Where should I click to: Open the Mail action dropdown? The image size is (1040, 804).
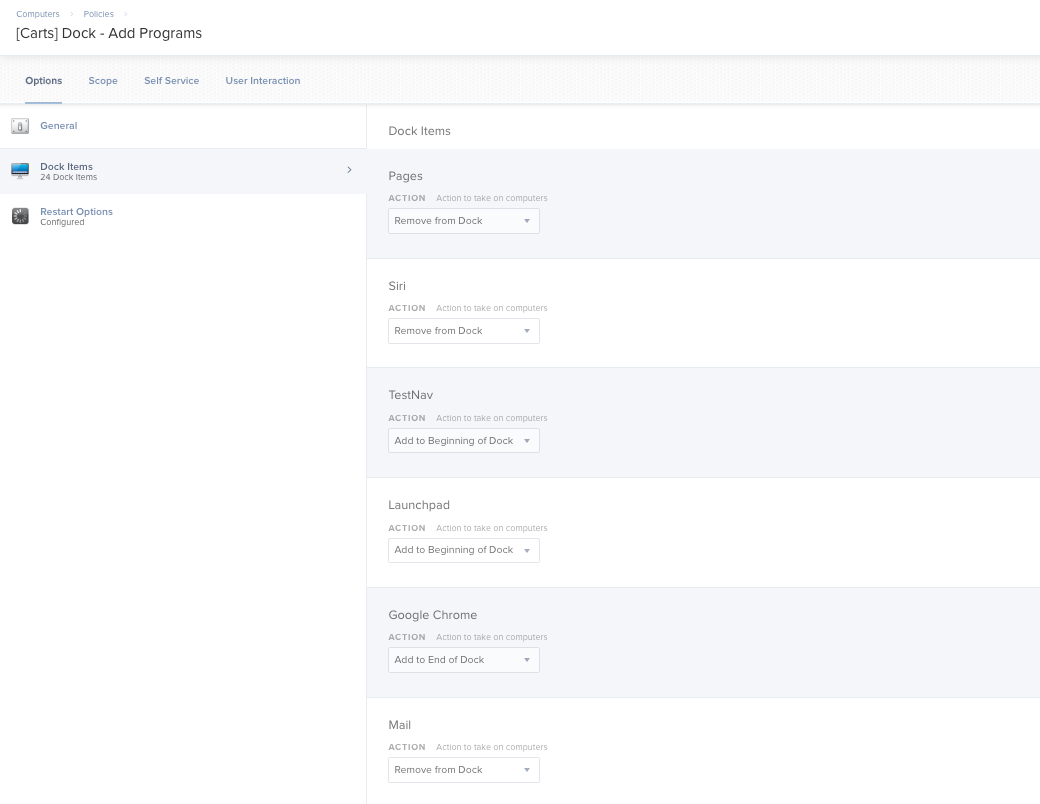(464, 770)
